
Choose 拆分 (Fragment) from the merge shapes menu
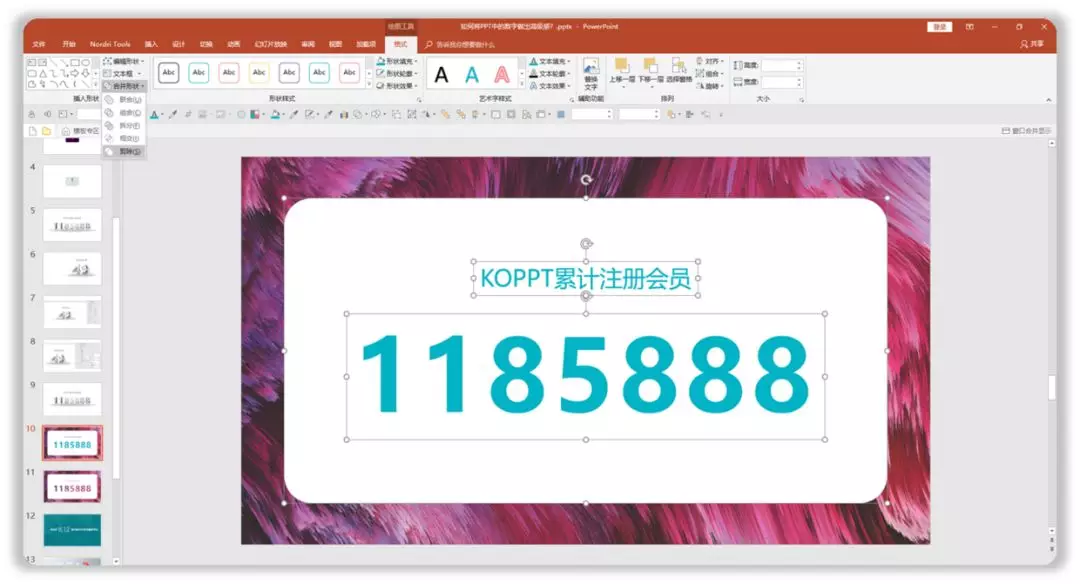click(x=124, y=125)
